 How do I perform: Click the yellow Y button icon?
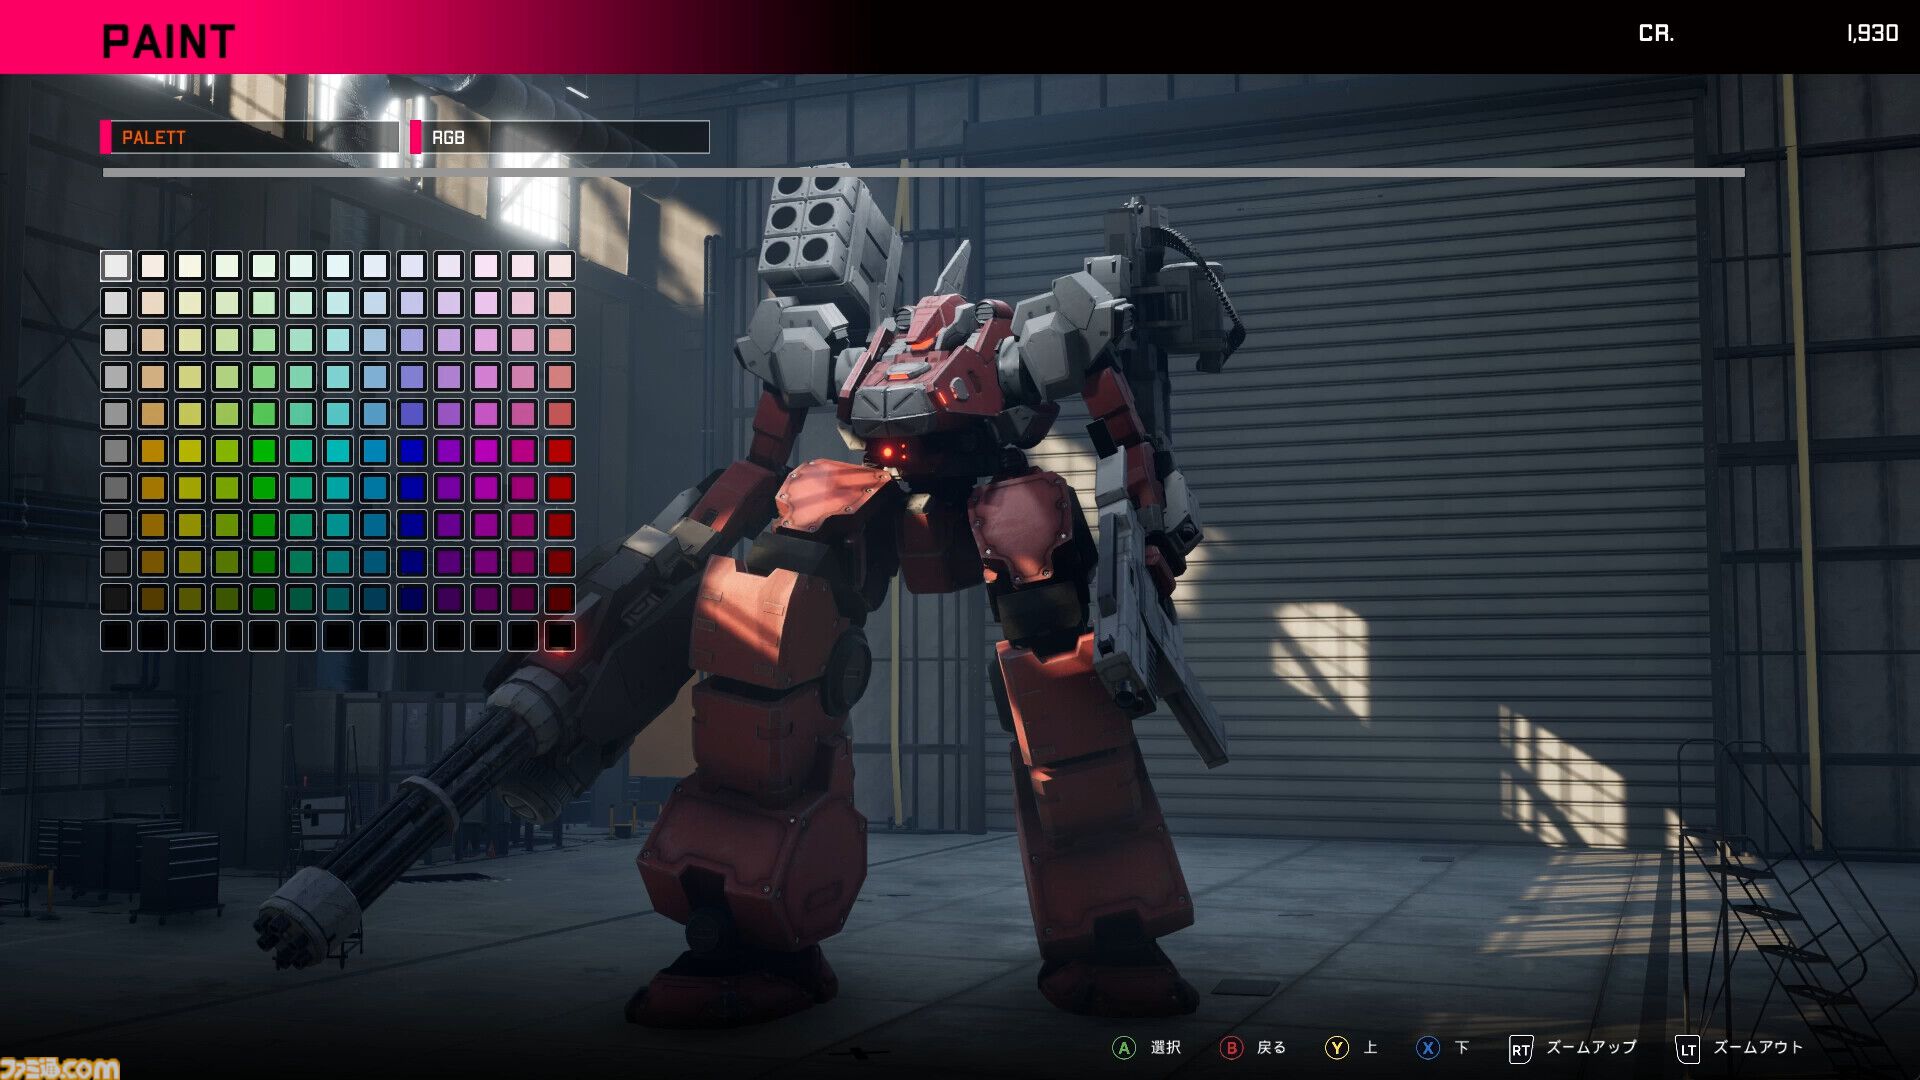(1337, 1048)
